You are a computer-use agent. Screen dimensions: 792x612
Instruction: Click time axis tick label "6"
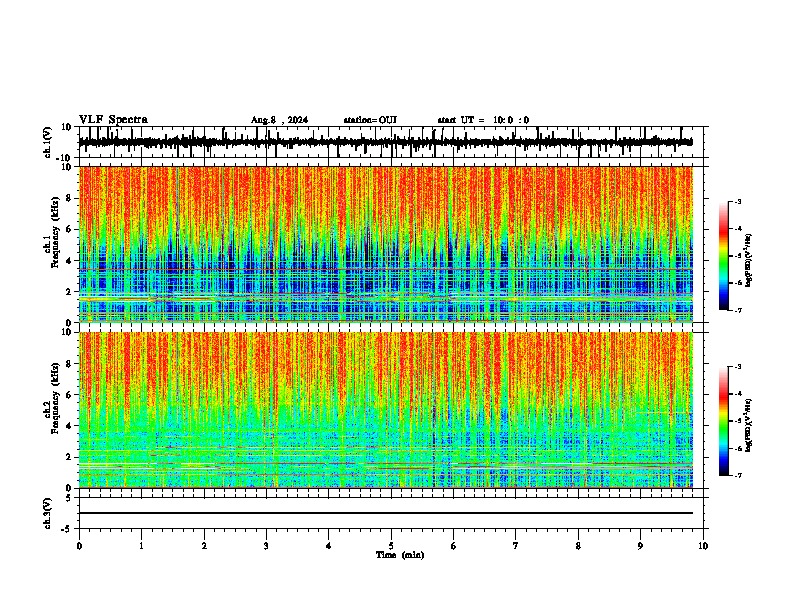pyautogui.click(x=454, y=546)
